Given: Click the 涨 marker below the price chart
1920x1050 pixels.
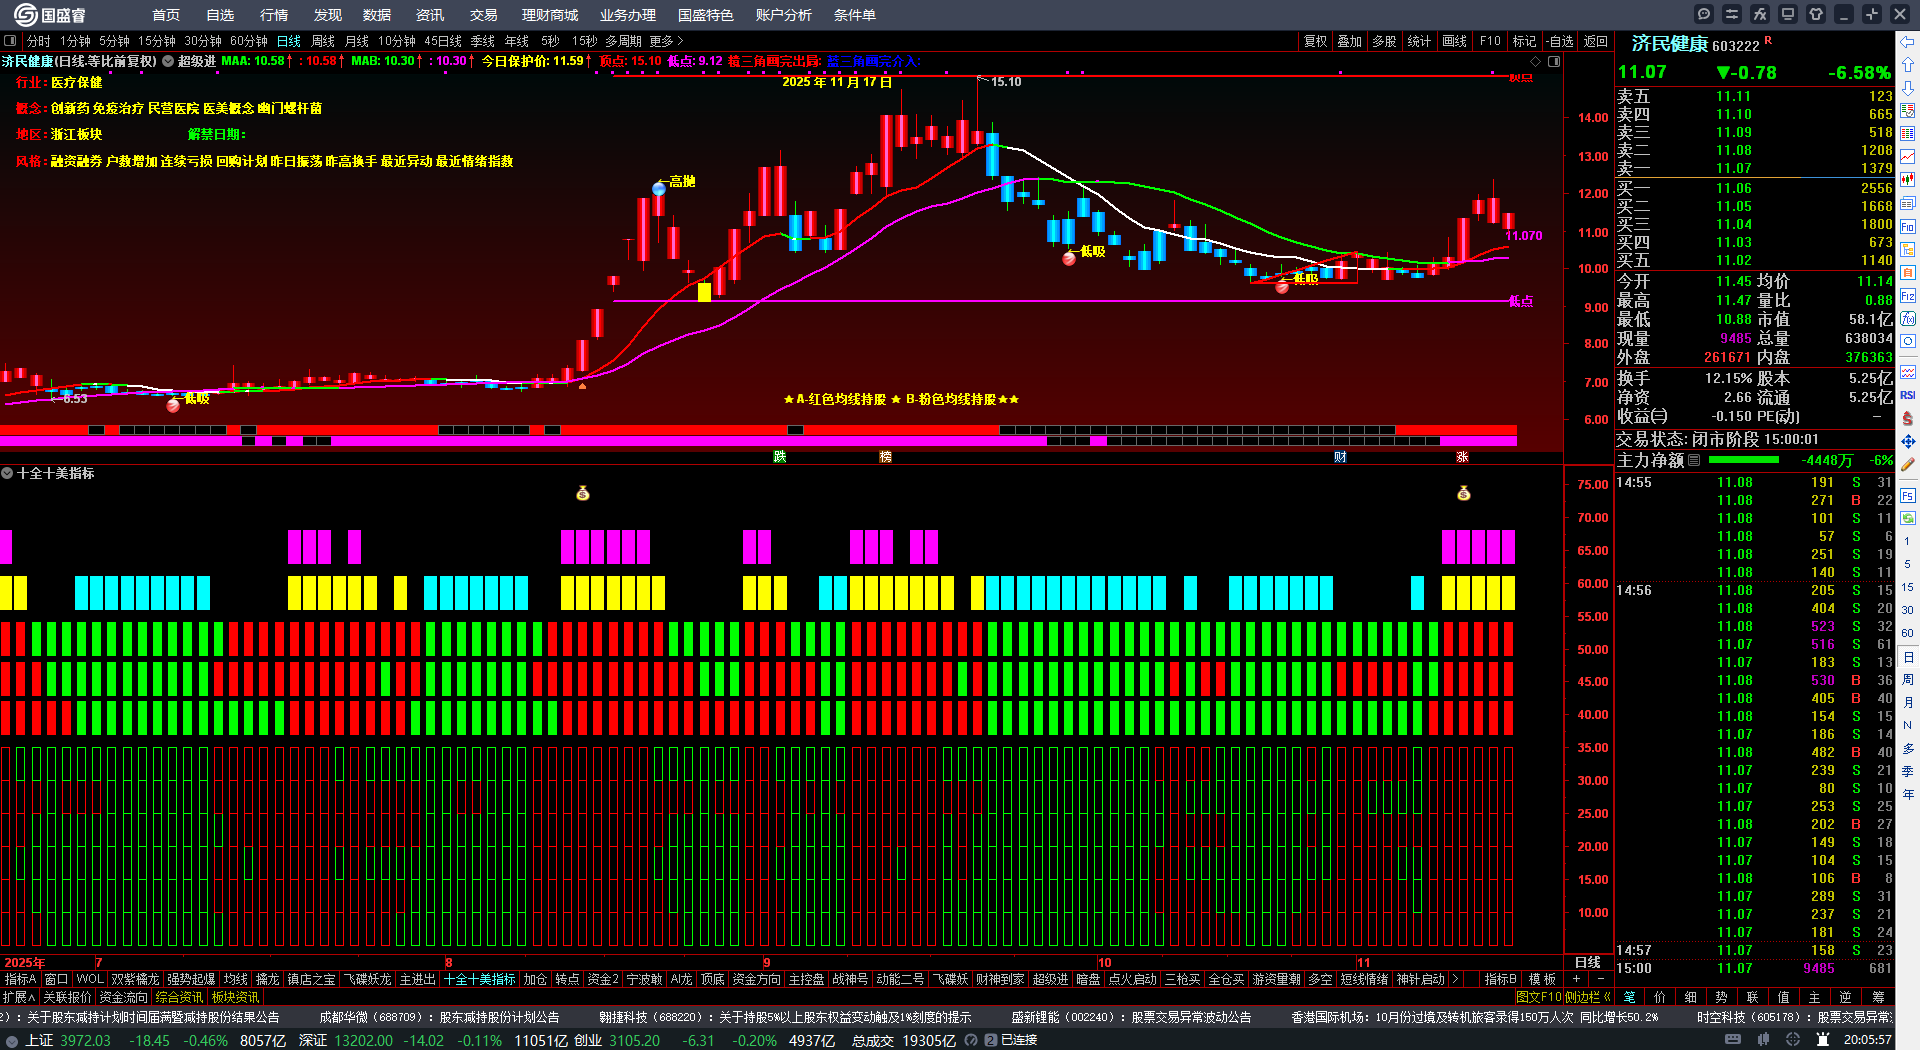Looking at the screenshot, I should click(1462, 456).
